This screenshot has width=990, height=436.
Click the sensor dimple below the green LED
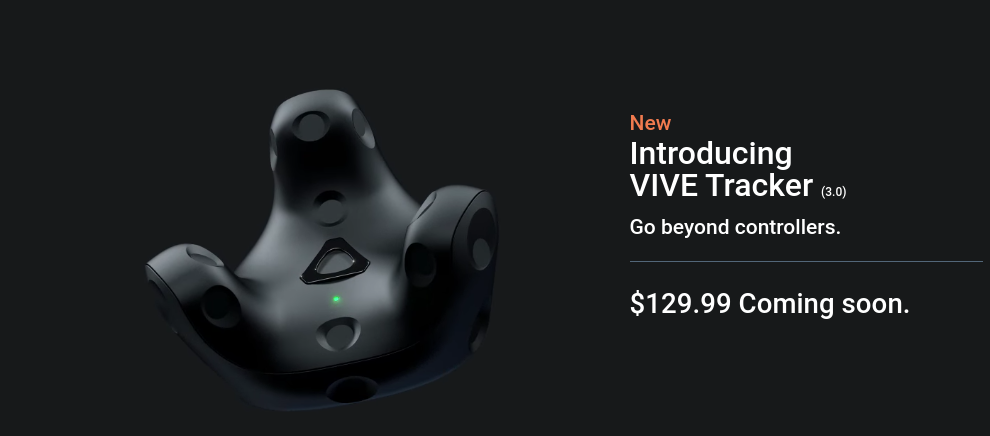tap(338, 334)
